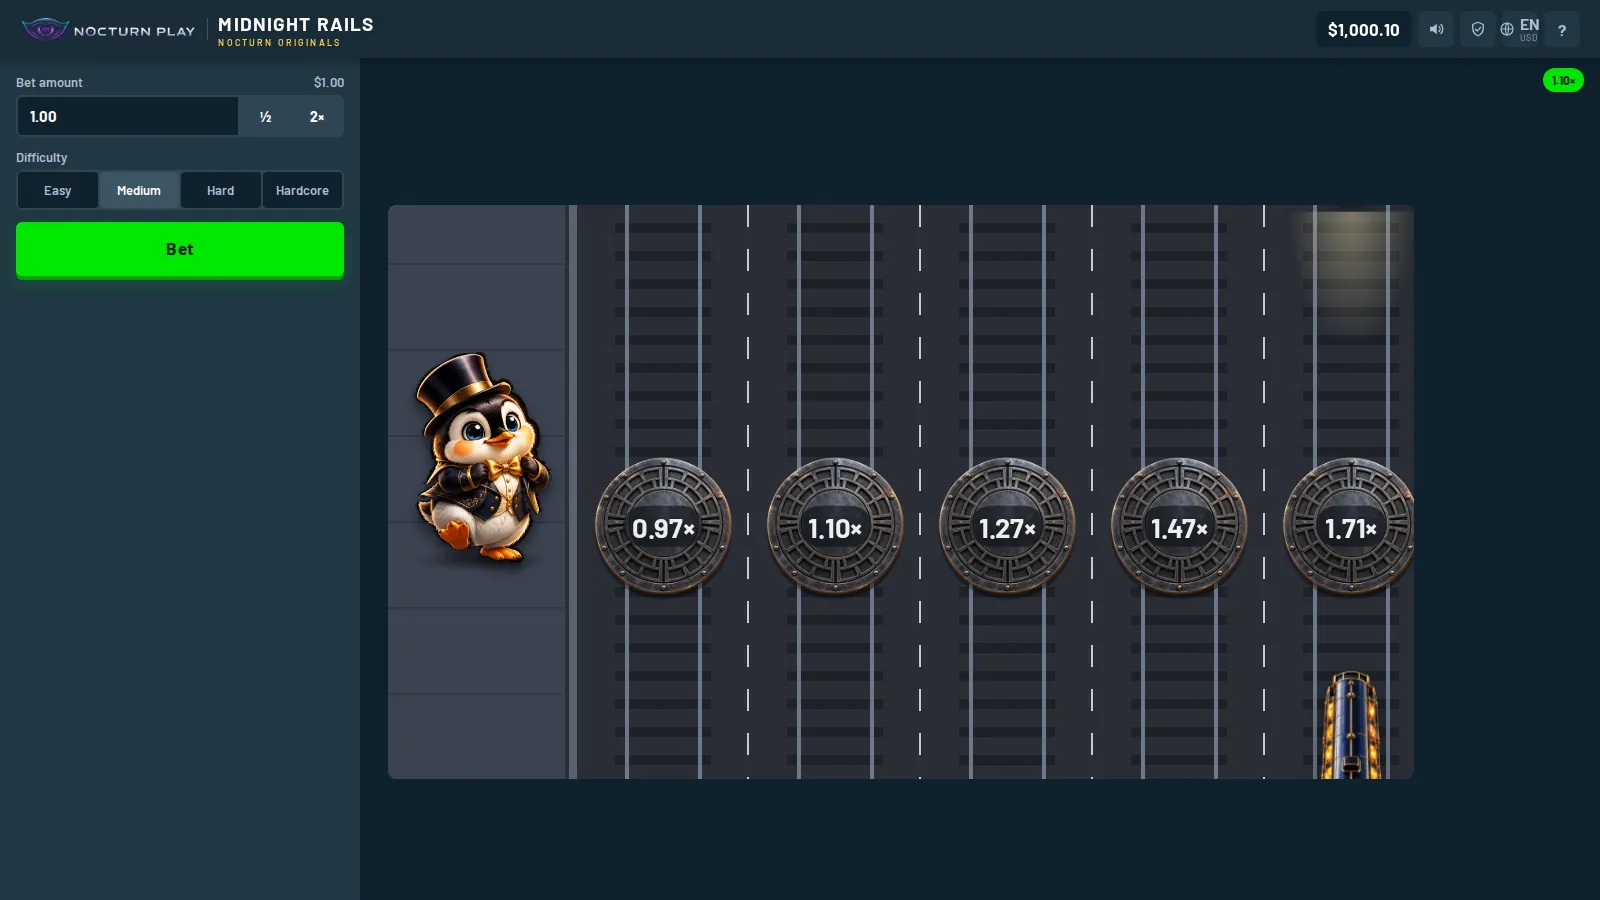Click the bet amount input field
The height and width of the screenshot is (900, 1600).
128,116
